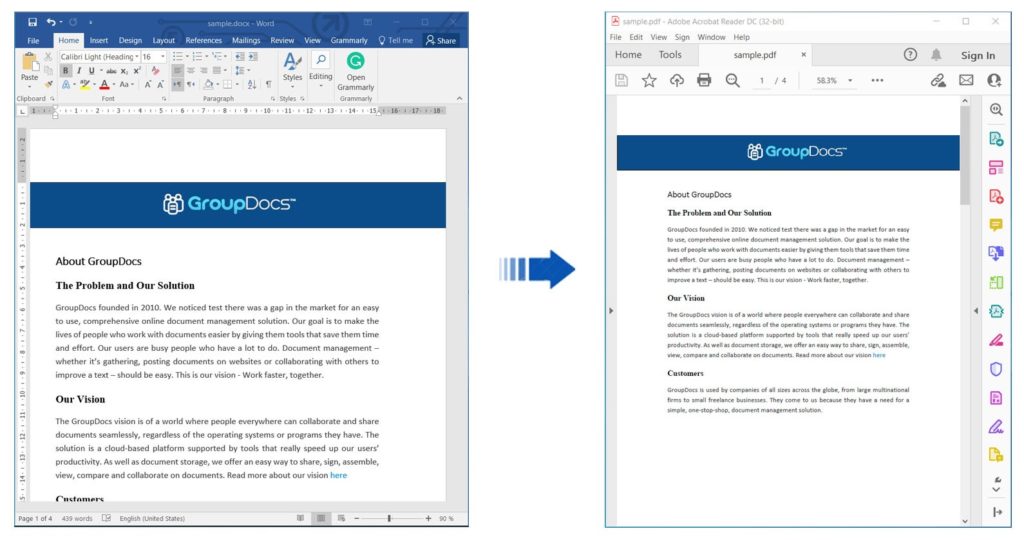Toggle Bold formatting in Word
1024x540 pixels.
[x=66, y=71]
